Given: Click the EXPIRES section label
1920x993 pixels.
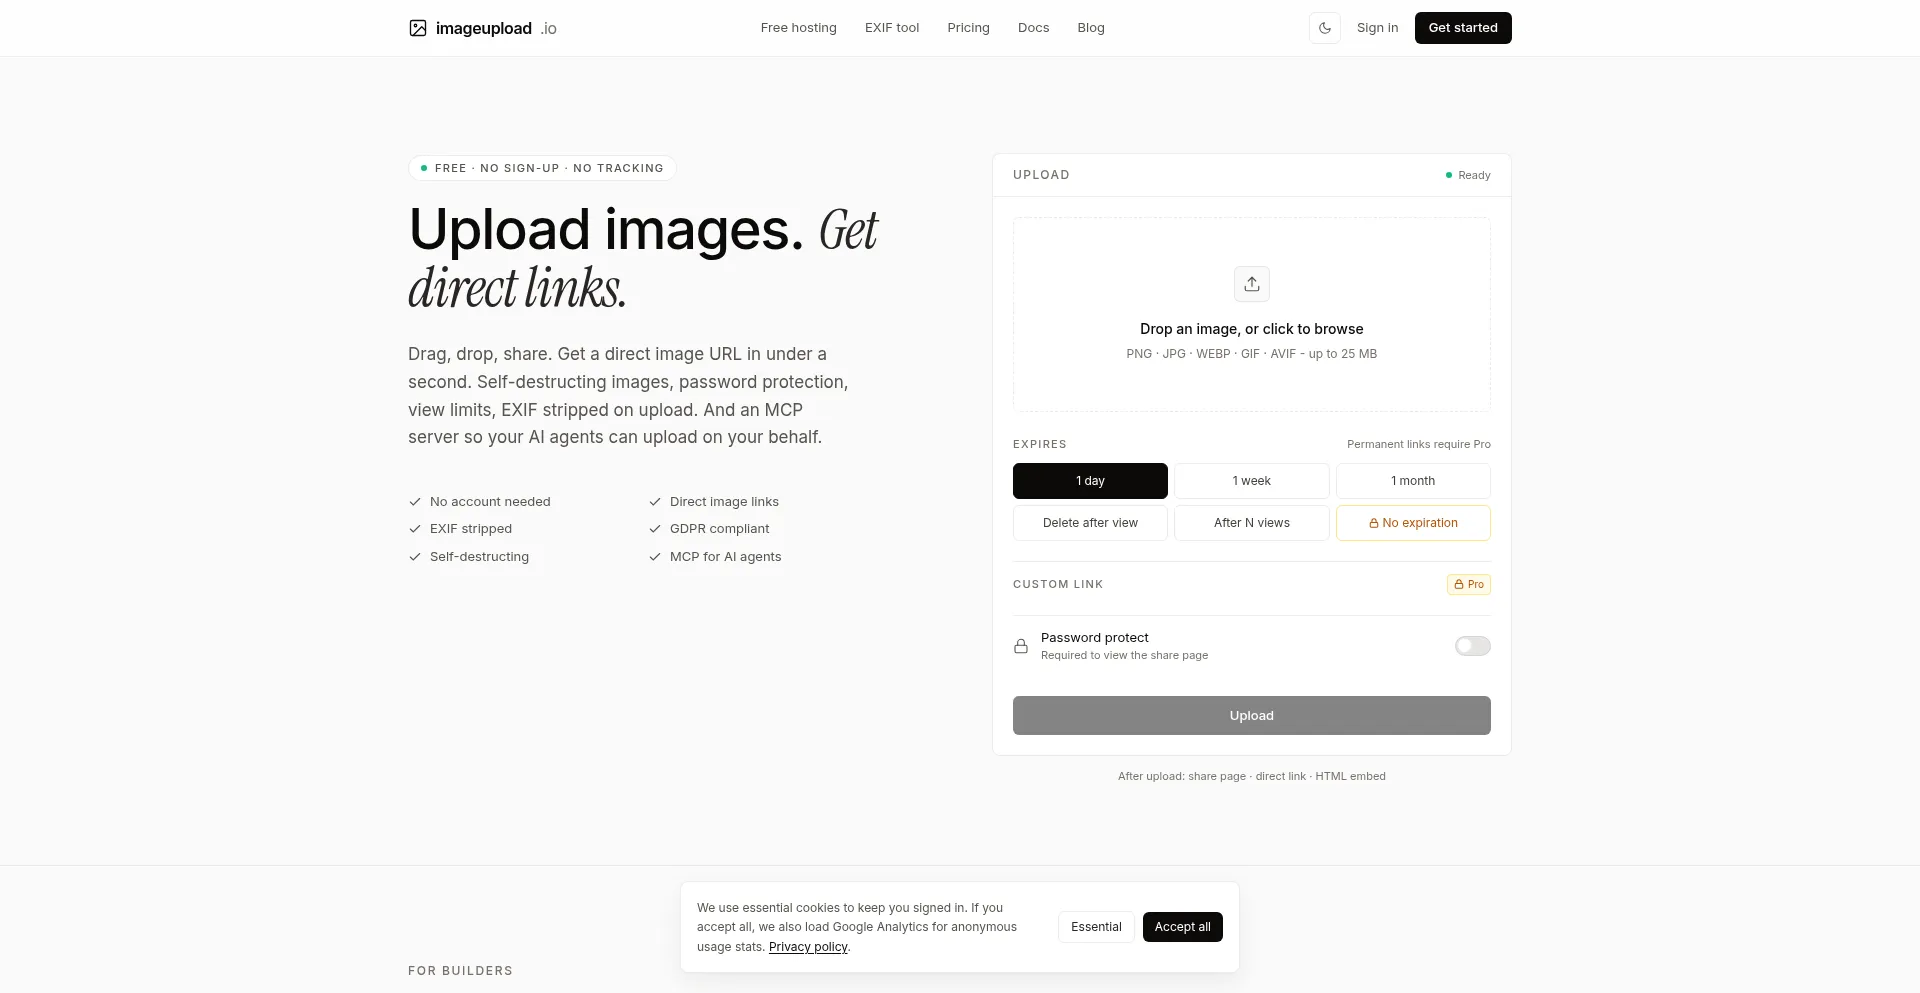Looking at the screenshot, I should pyautogui.click(x=1040, y=444).
